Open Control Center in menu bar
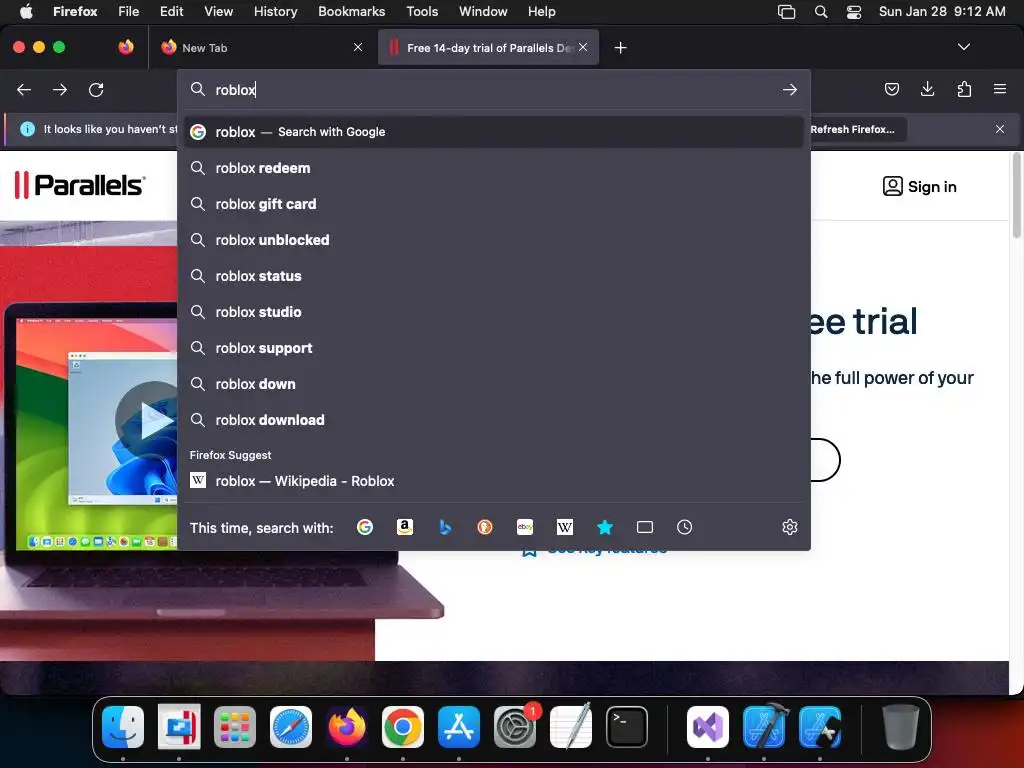Image resolution: width=1024 pixels, height=768 pixels. [854, 12]
